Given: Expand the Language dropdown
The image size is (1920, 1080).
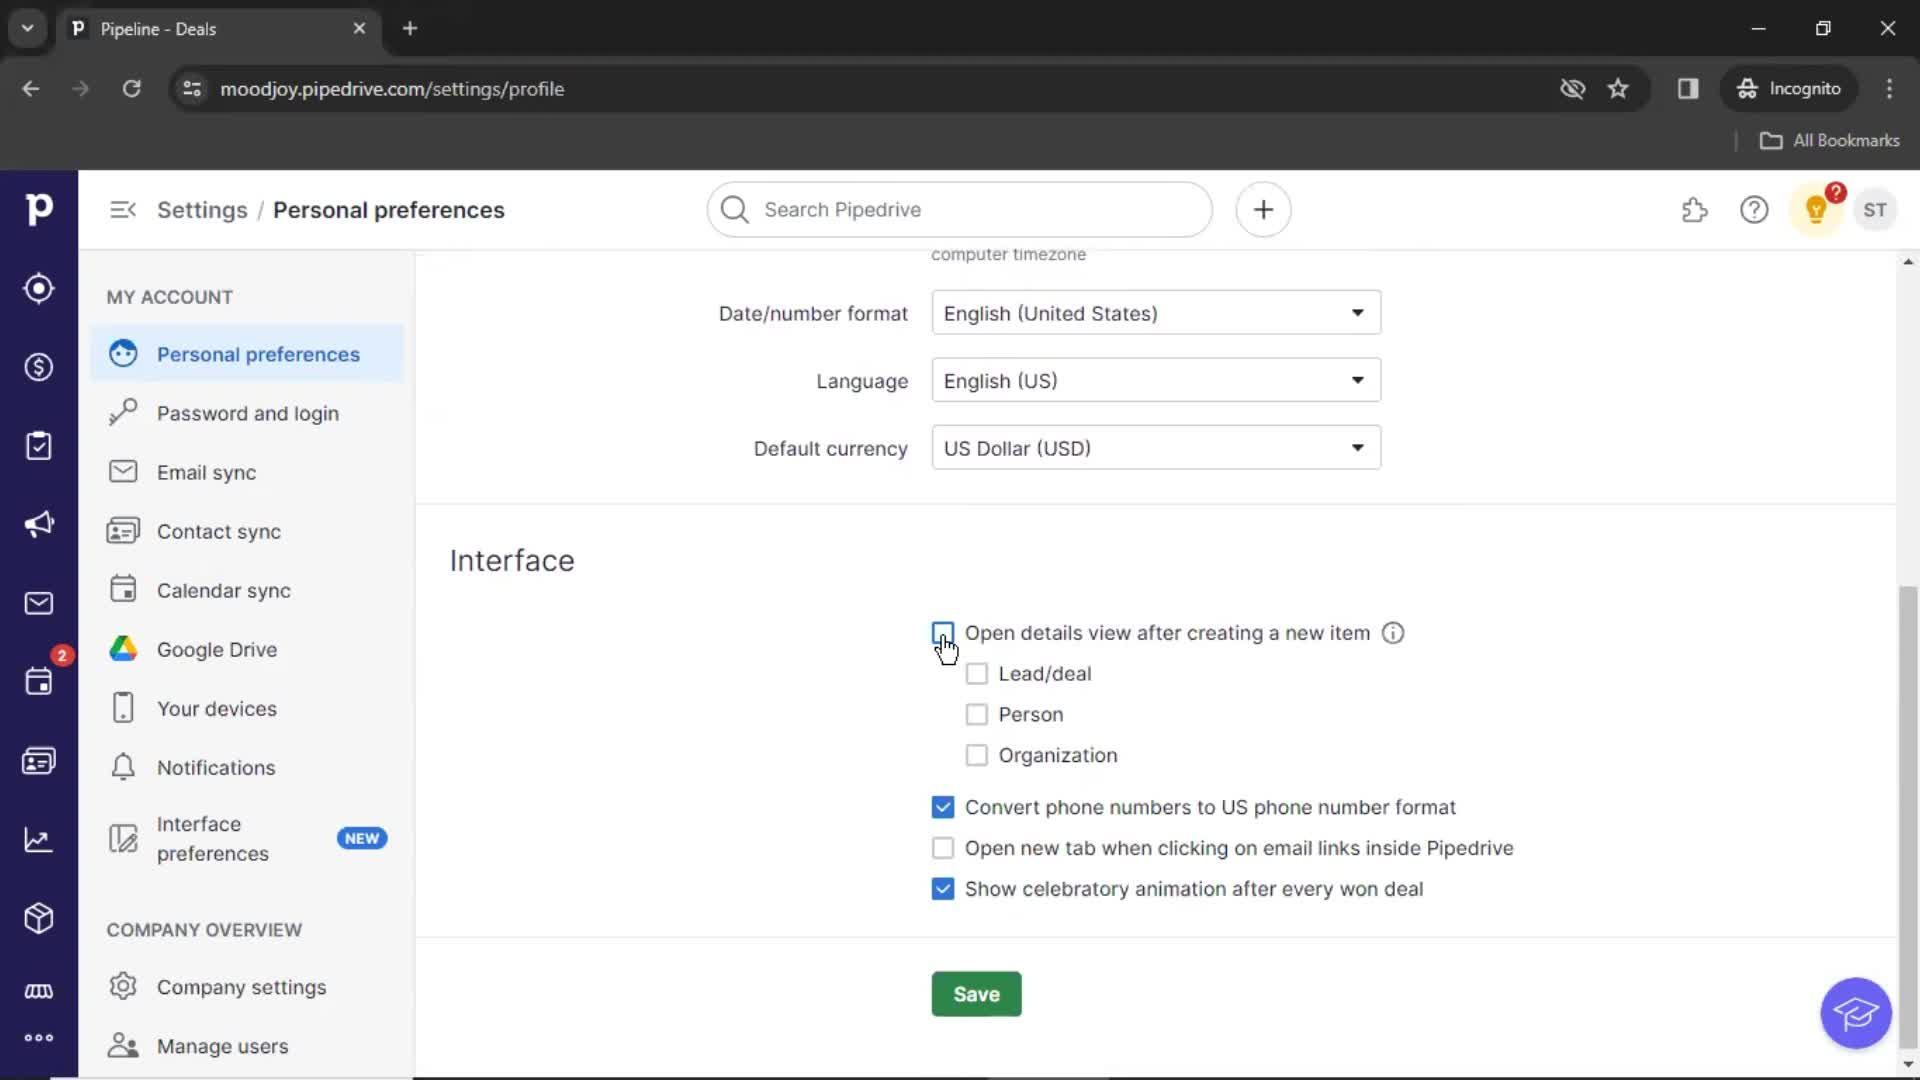Looking at the screenshot, I should pyautogui.click(x=1155, y=381).
